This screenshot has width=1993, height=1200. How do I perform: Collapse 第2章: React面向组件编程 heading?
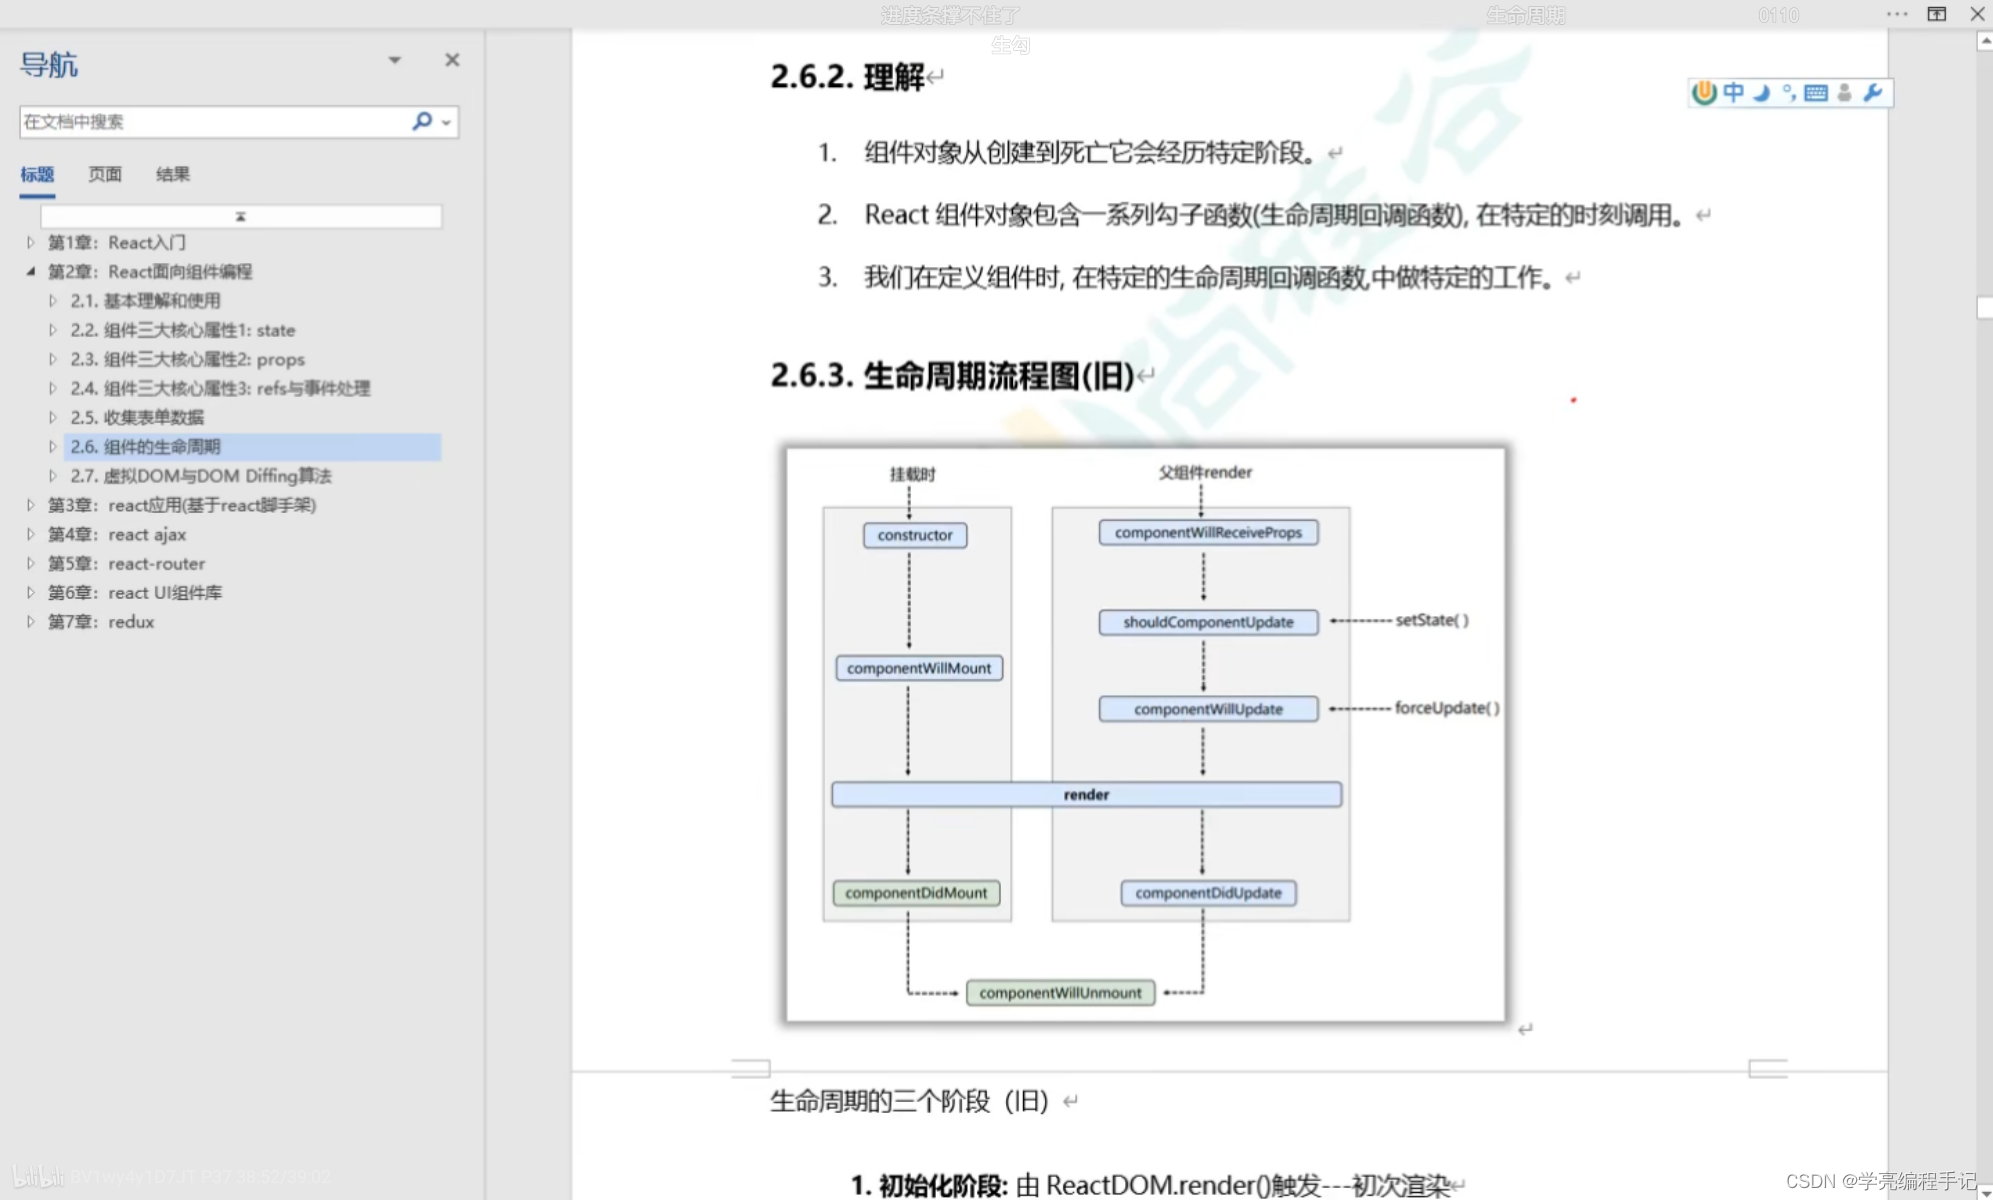pos(31,271)
